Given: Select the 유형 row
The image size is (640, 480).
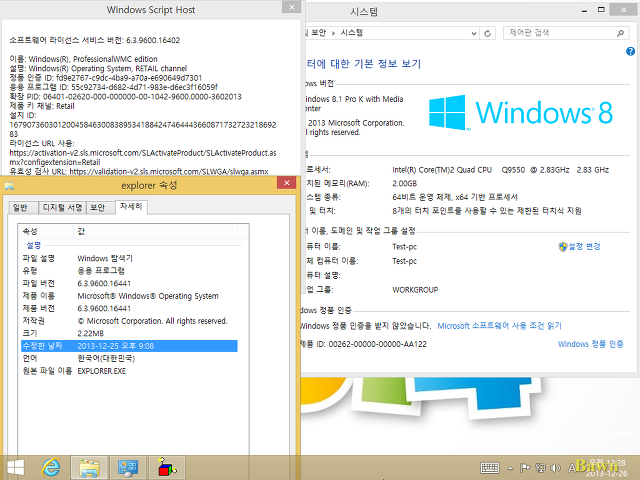Looking at the screenshot, I should coord(129,271).
